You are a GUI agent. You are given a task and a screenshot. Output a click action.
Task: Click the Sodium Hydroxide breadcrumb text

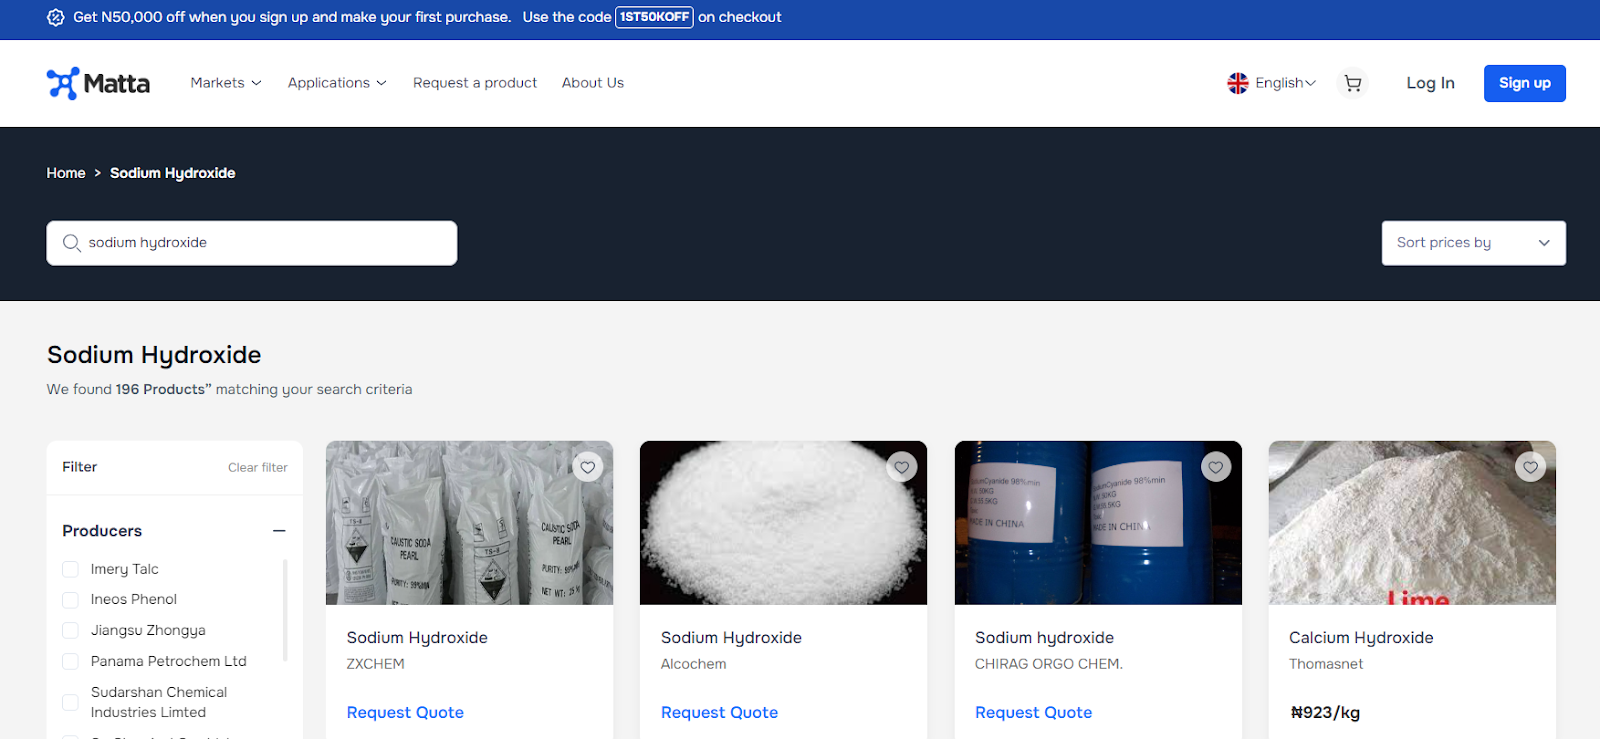(x=173, y=173)
